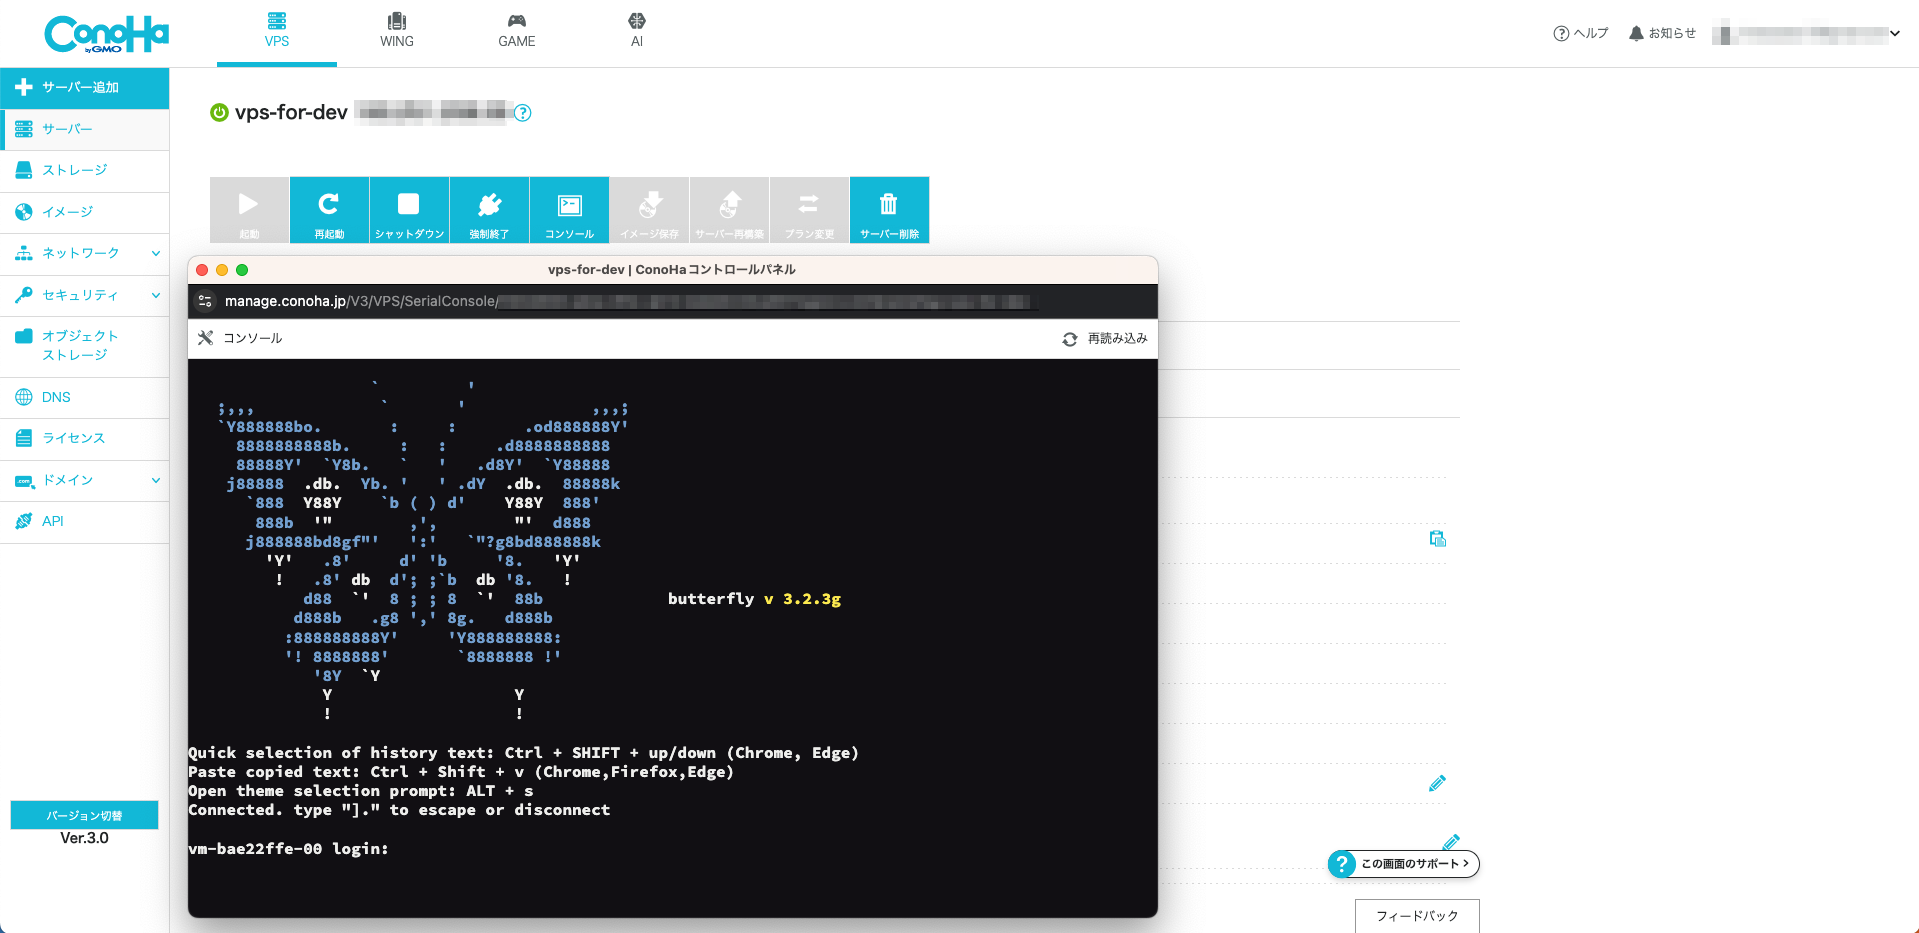Click the サーバー追加 add server button
The height and width of the screenshot is (933, 1919).
[x=84, y=88]
